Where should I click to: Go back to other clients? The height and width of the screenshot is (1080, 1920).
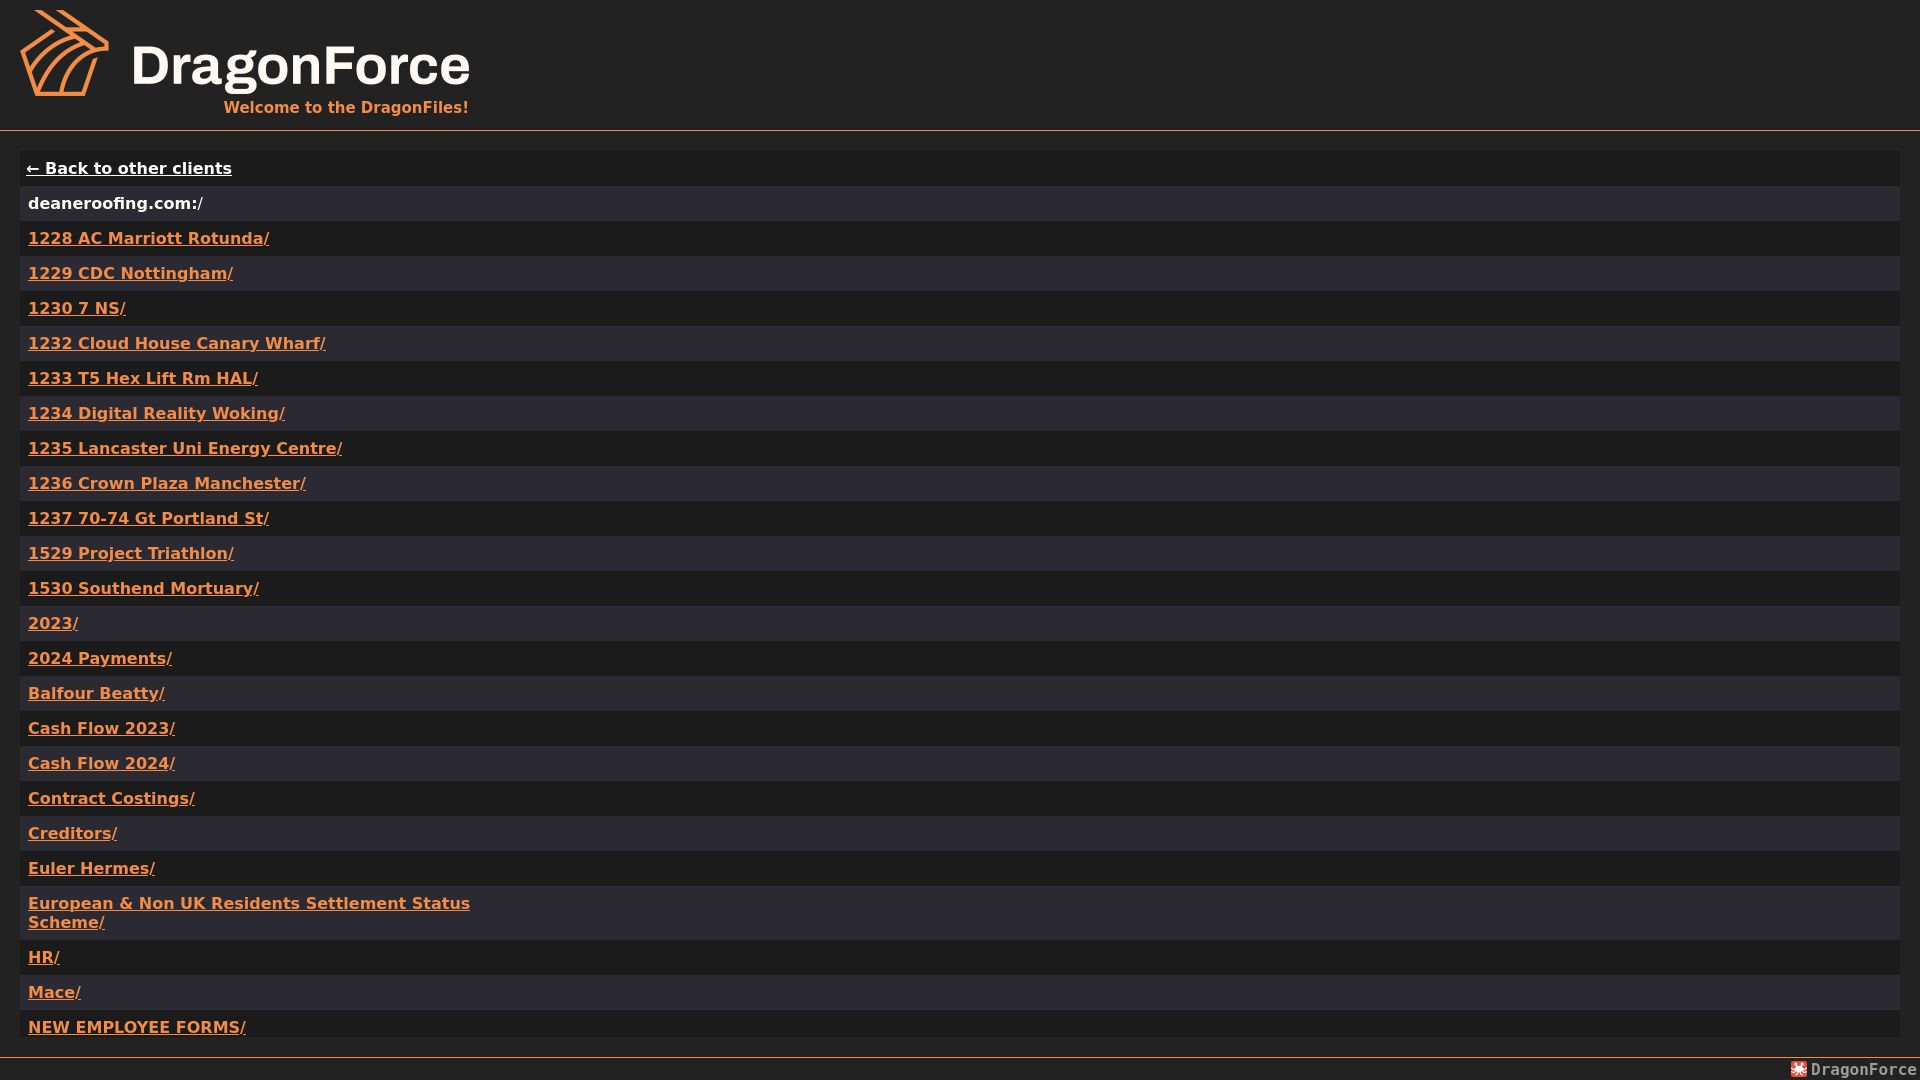click(x=129, y=168)
